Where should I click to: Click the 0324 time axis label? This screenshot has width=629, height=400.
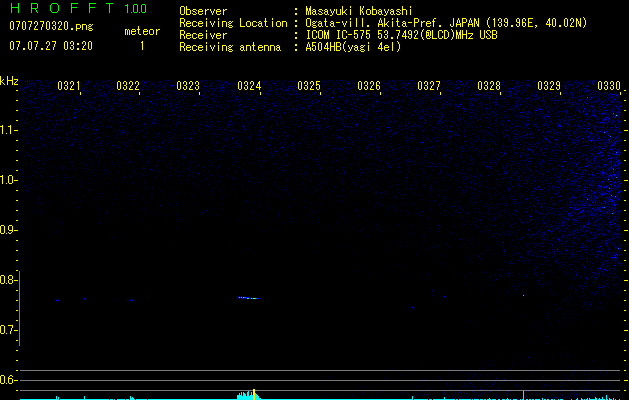coord(249,86)
